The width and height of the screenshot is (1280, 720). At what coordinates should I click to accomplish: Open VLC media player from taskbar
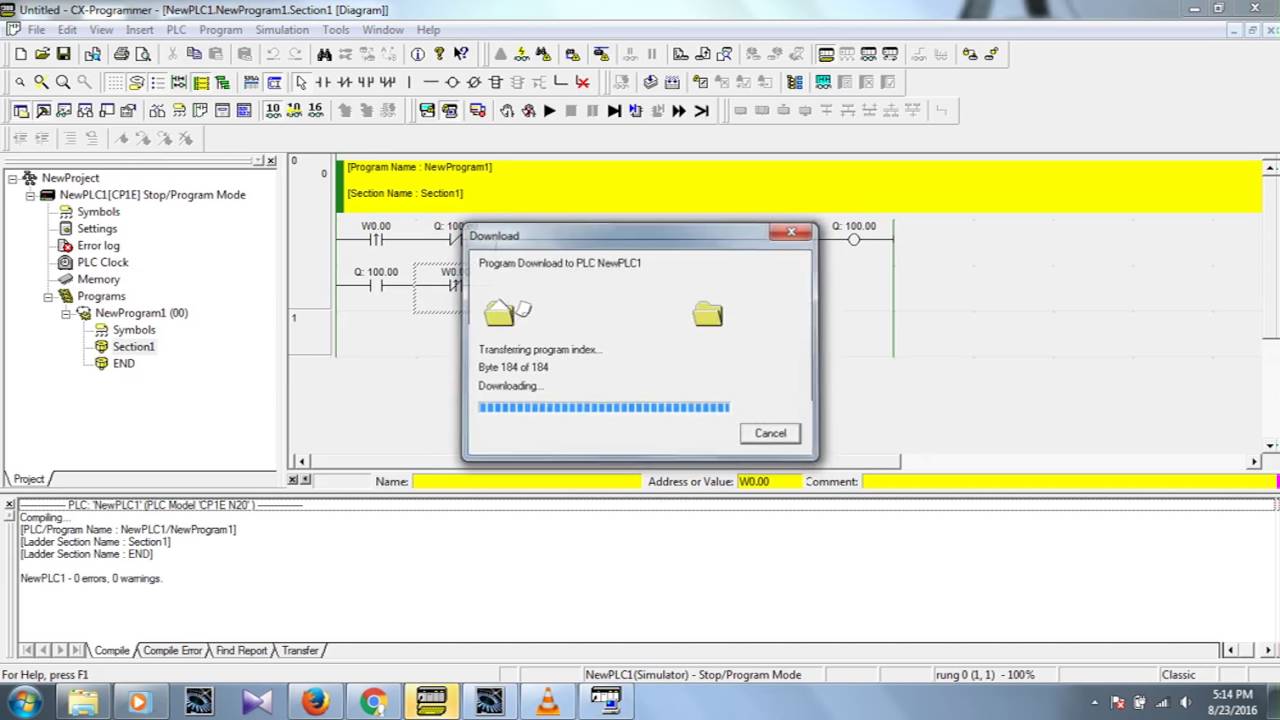click(548, 701)
